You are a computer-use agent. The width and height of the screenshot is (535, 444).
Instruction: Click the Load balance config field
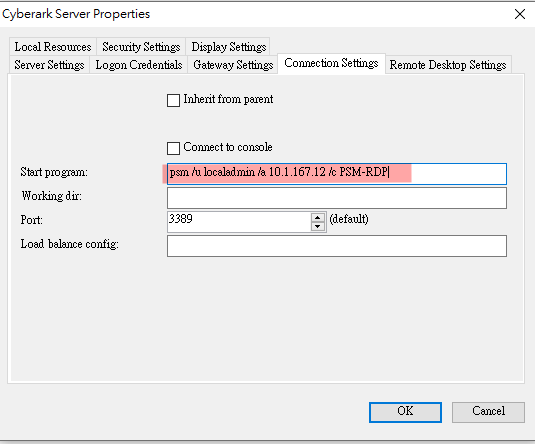point(337,246)
